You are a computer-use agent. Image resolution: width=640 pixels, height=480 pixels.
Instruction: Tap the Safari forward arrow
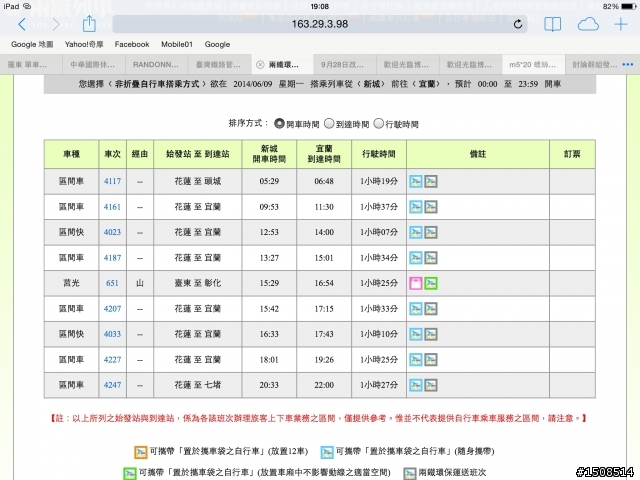(56, 24)
